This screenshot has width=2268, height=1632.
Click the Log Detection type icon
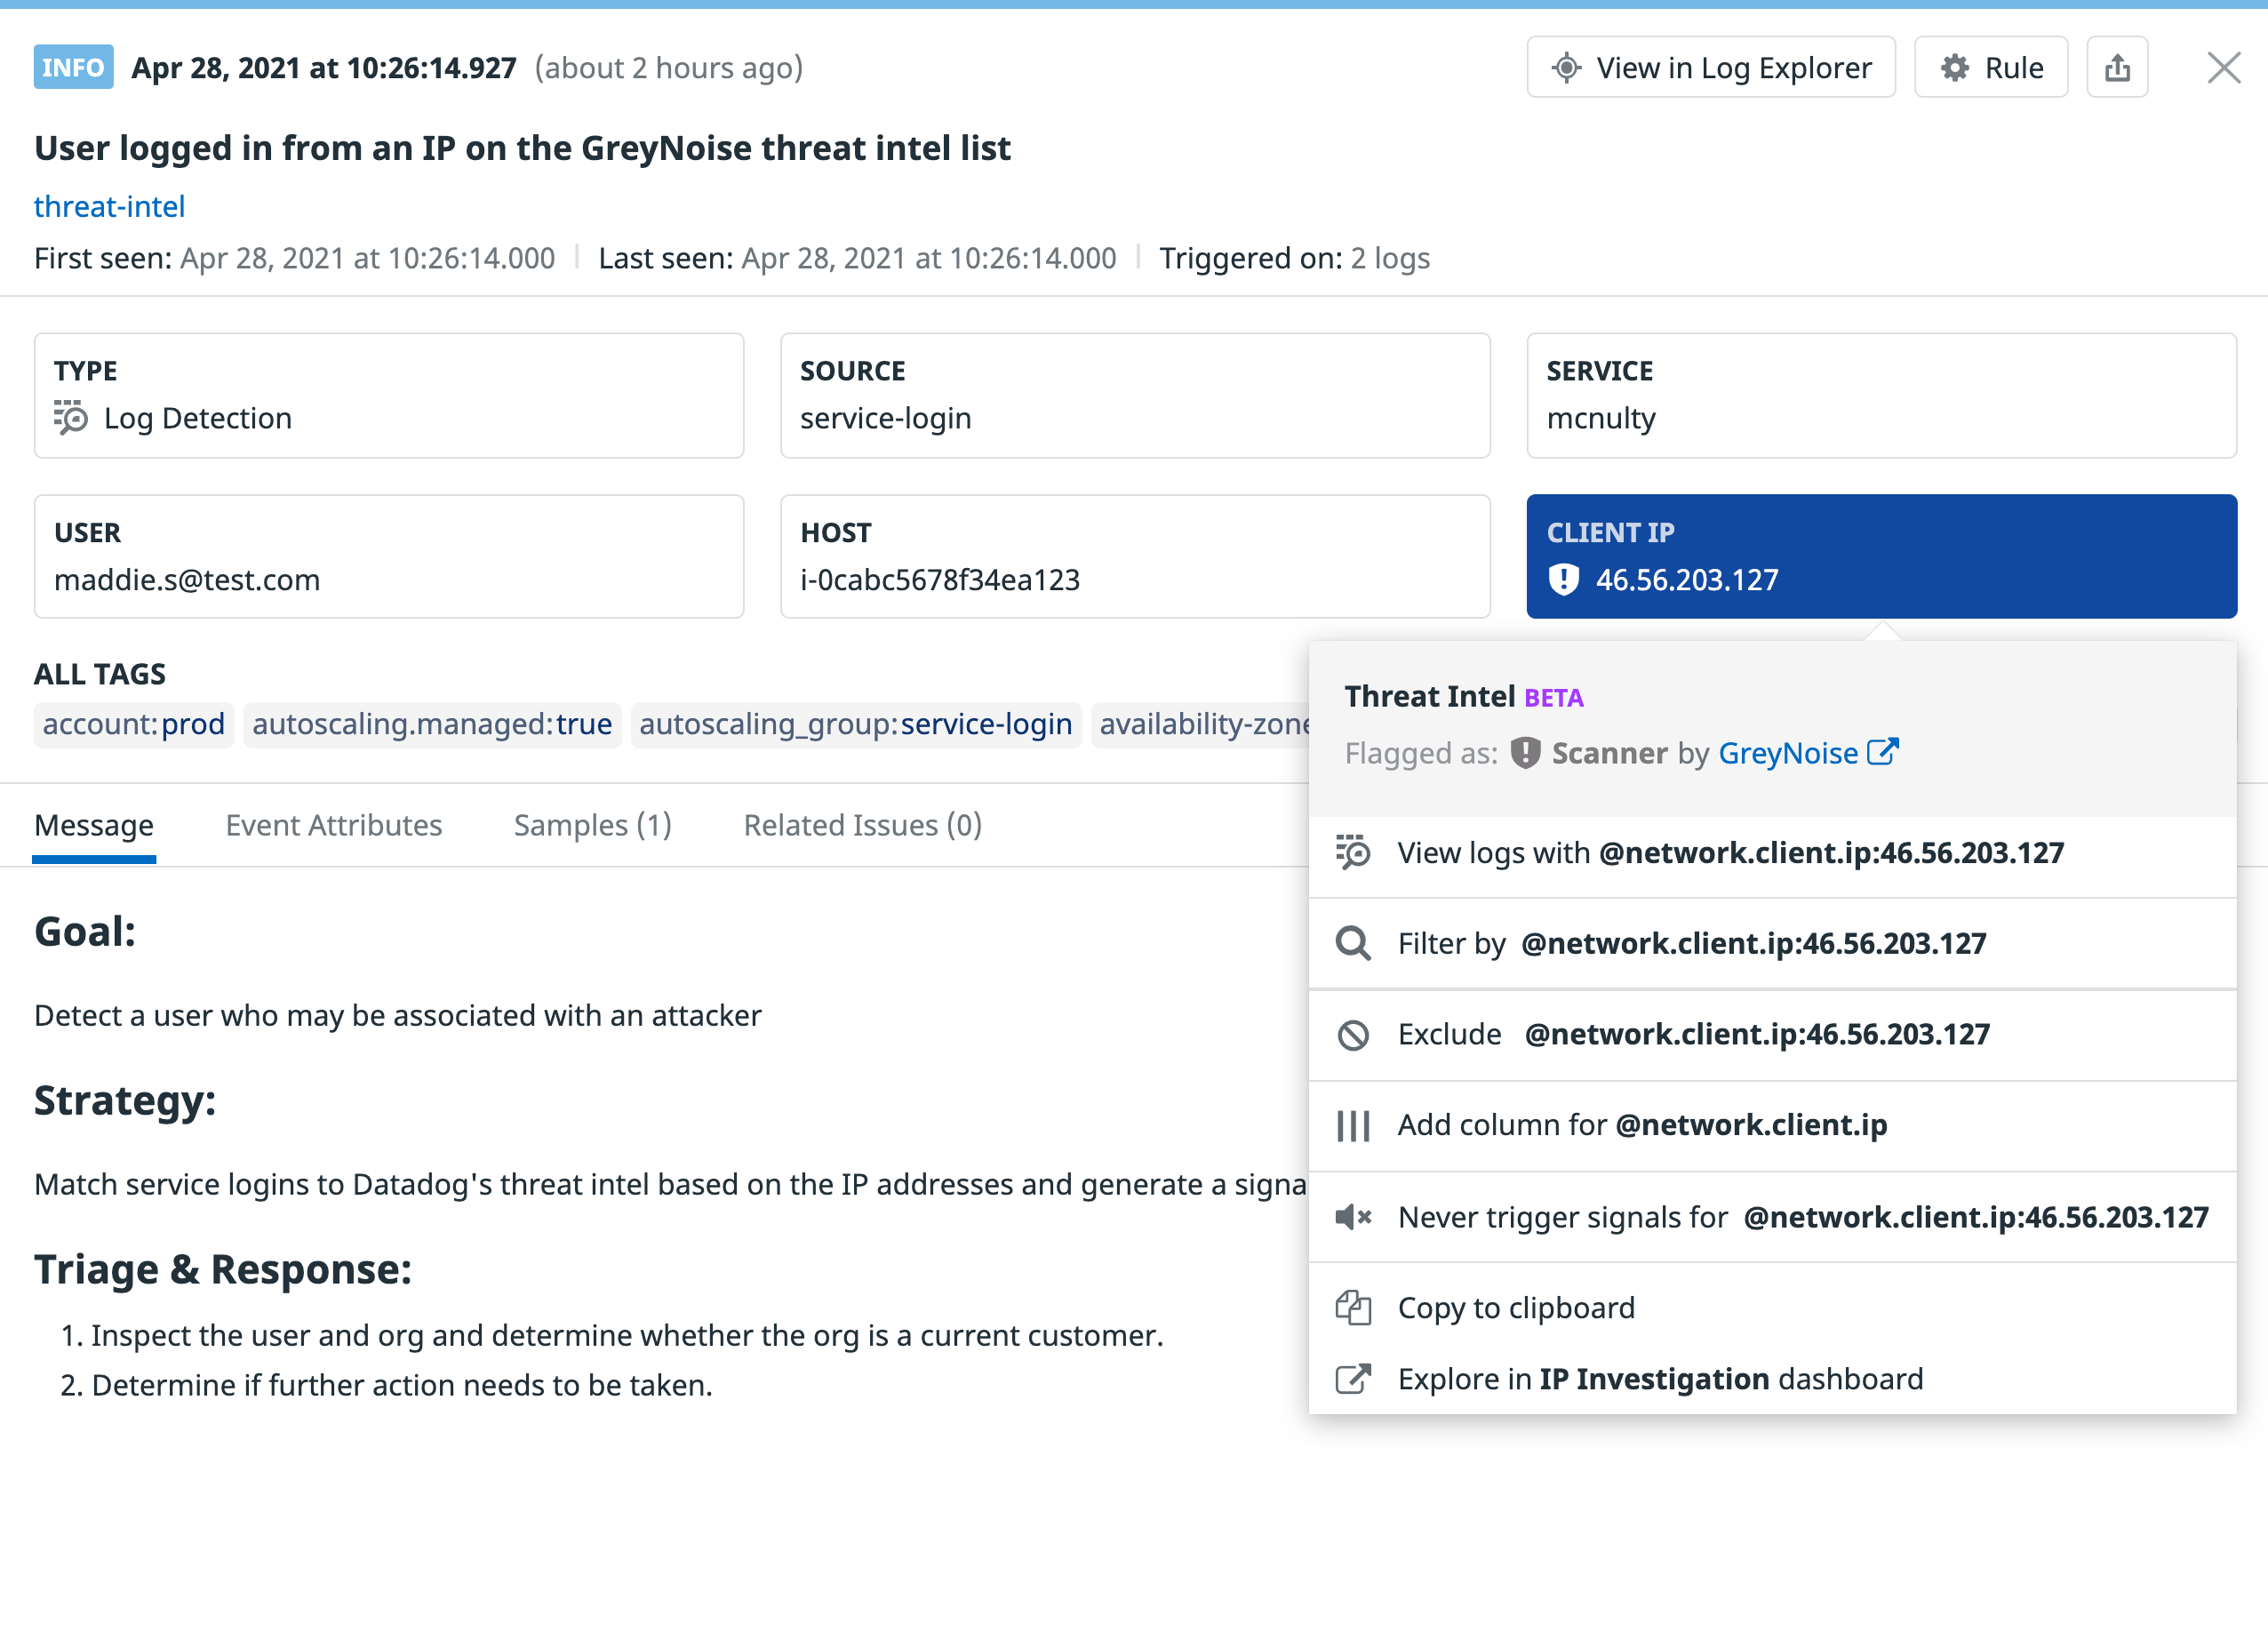click(71, 418)
